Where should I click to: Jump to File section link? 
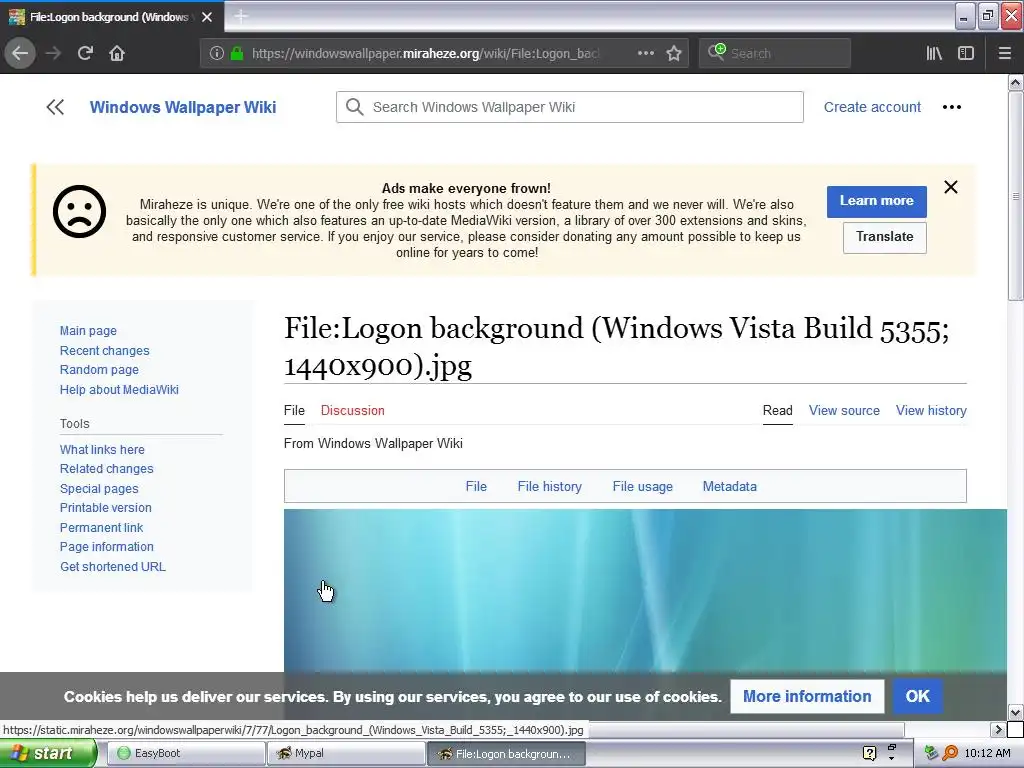point(476,487)
